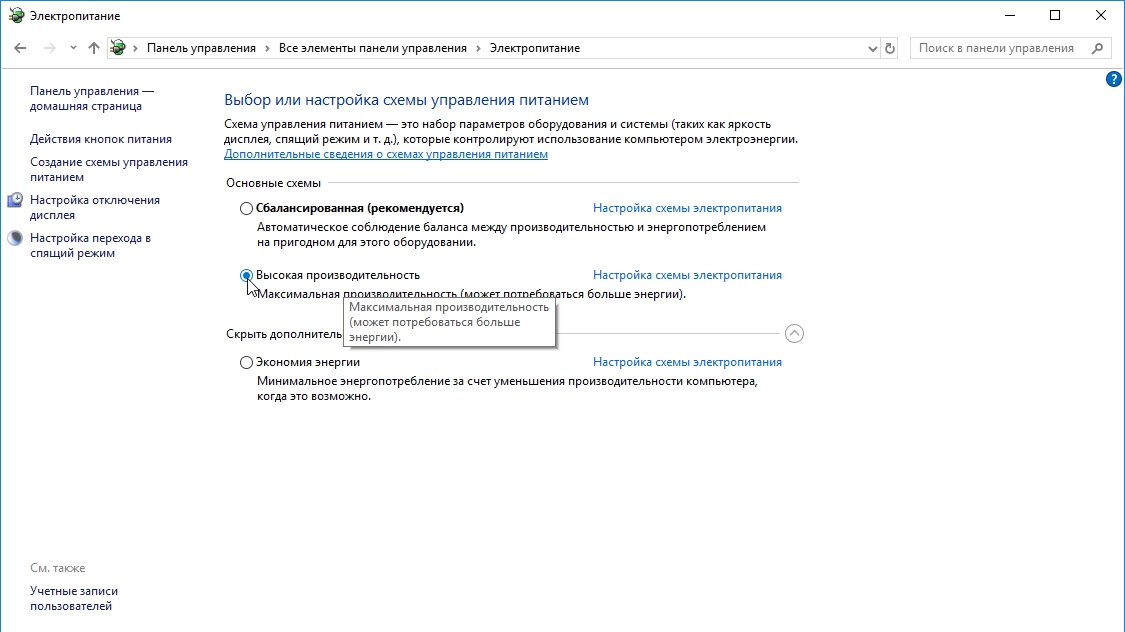Open plan settings for Высокая производительность
Screen dimensions: 1125x632
(687, 275)
